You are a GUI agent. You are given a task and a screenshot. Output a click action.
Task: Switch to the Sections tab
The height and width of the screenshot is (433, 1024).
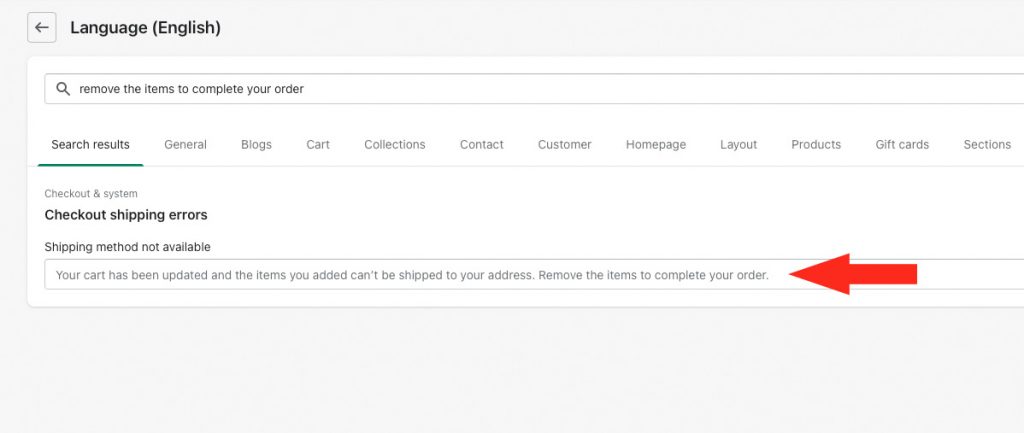click(987, 145)
